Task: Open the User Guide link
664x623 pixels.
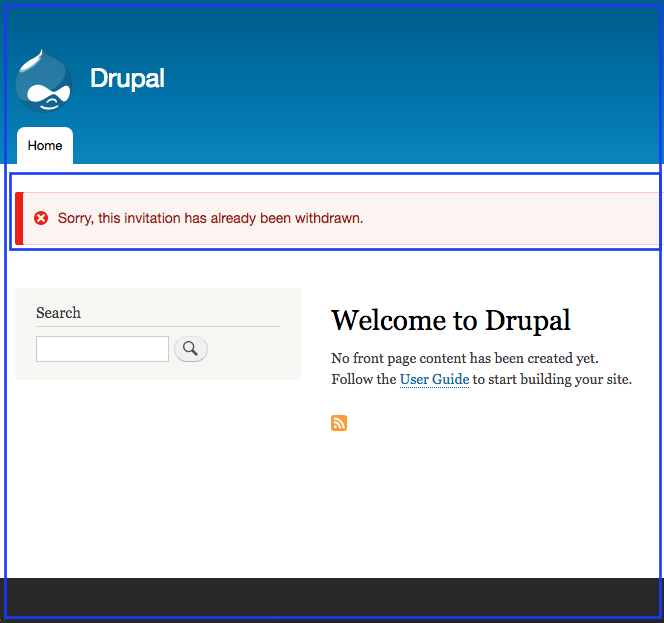Action: tap(434, 379)
